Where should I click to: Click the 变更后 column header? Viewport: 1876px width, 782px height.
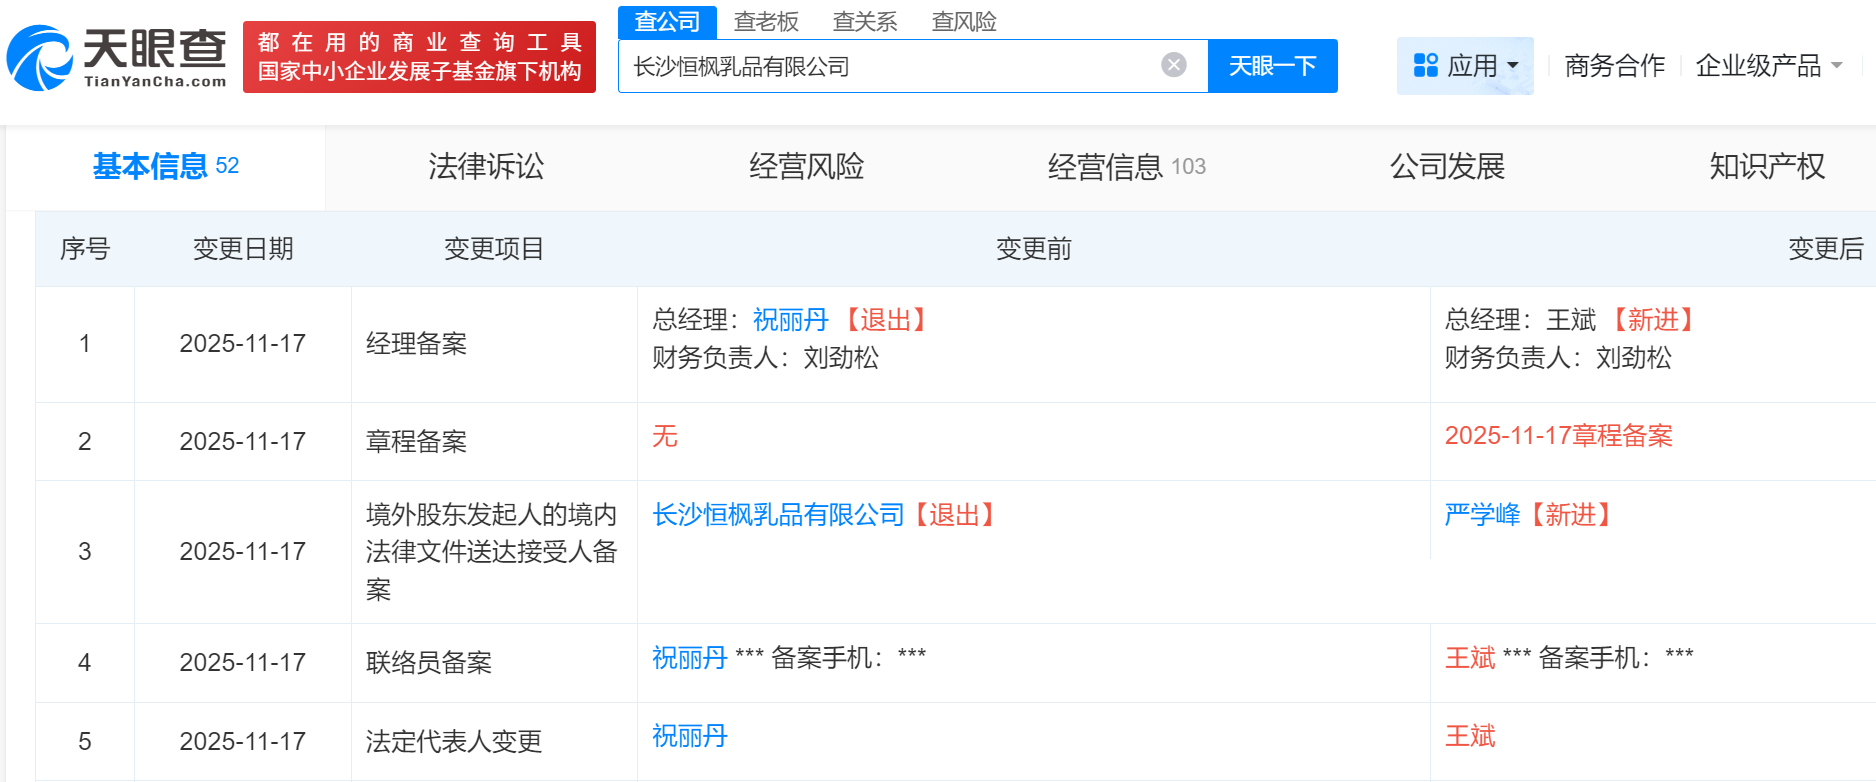click(1826, 249)
